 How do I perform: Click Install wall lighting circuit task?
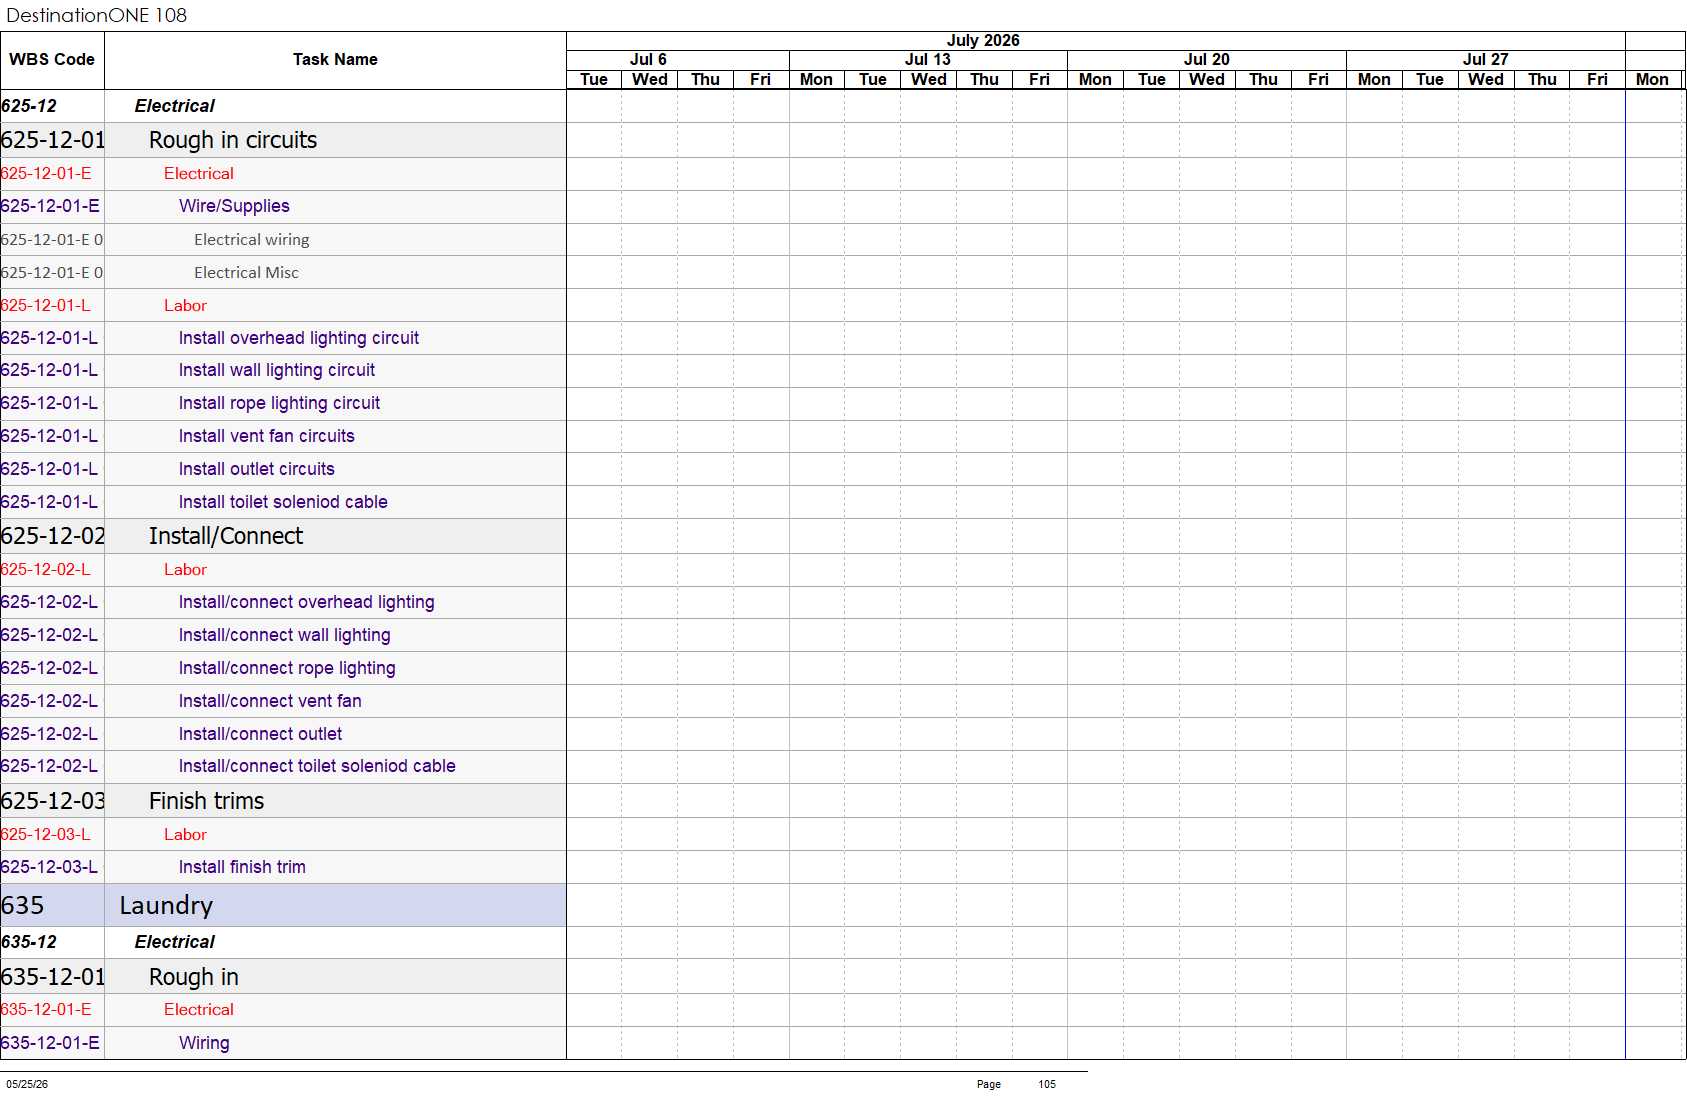[277, 370]
